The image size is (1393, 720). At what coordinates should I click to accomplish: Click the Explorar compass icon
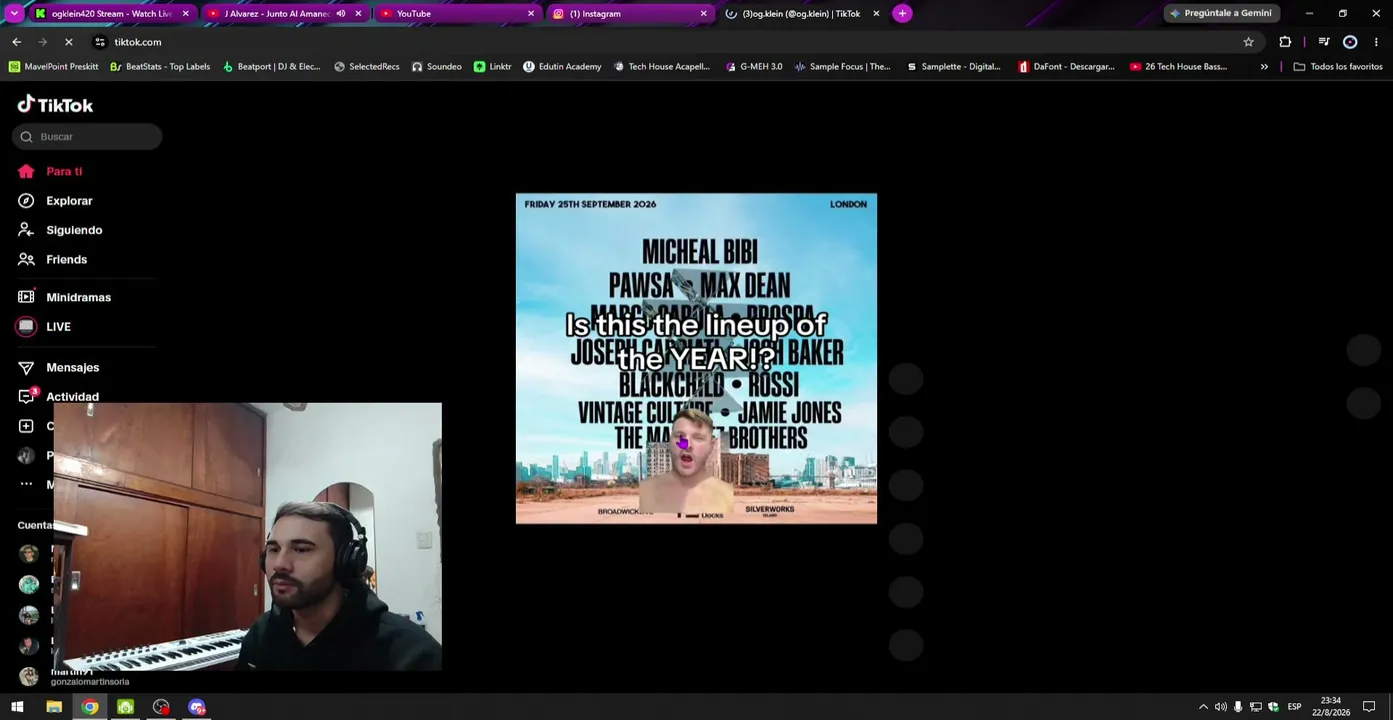(x=26, y=201)
